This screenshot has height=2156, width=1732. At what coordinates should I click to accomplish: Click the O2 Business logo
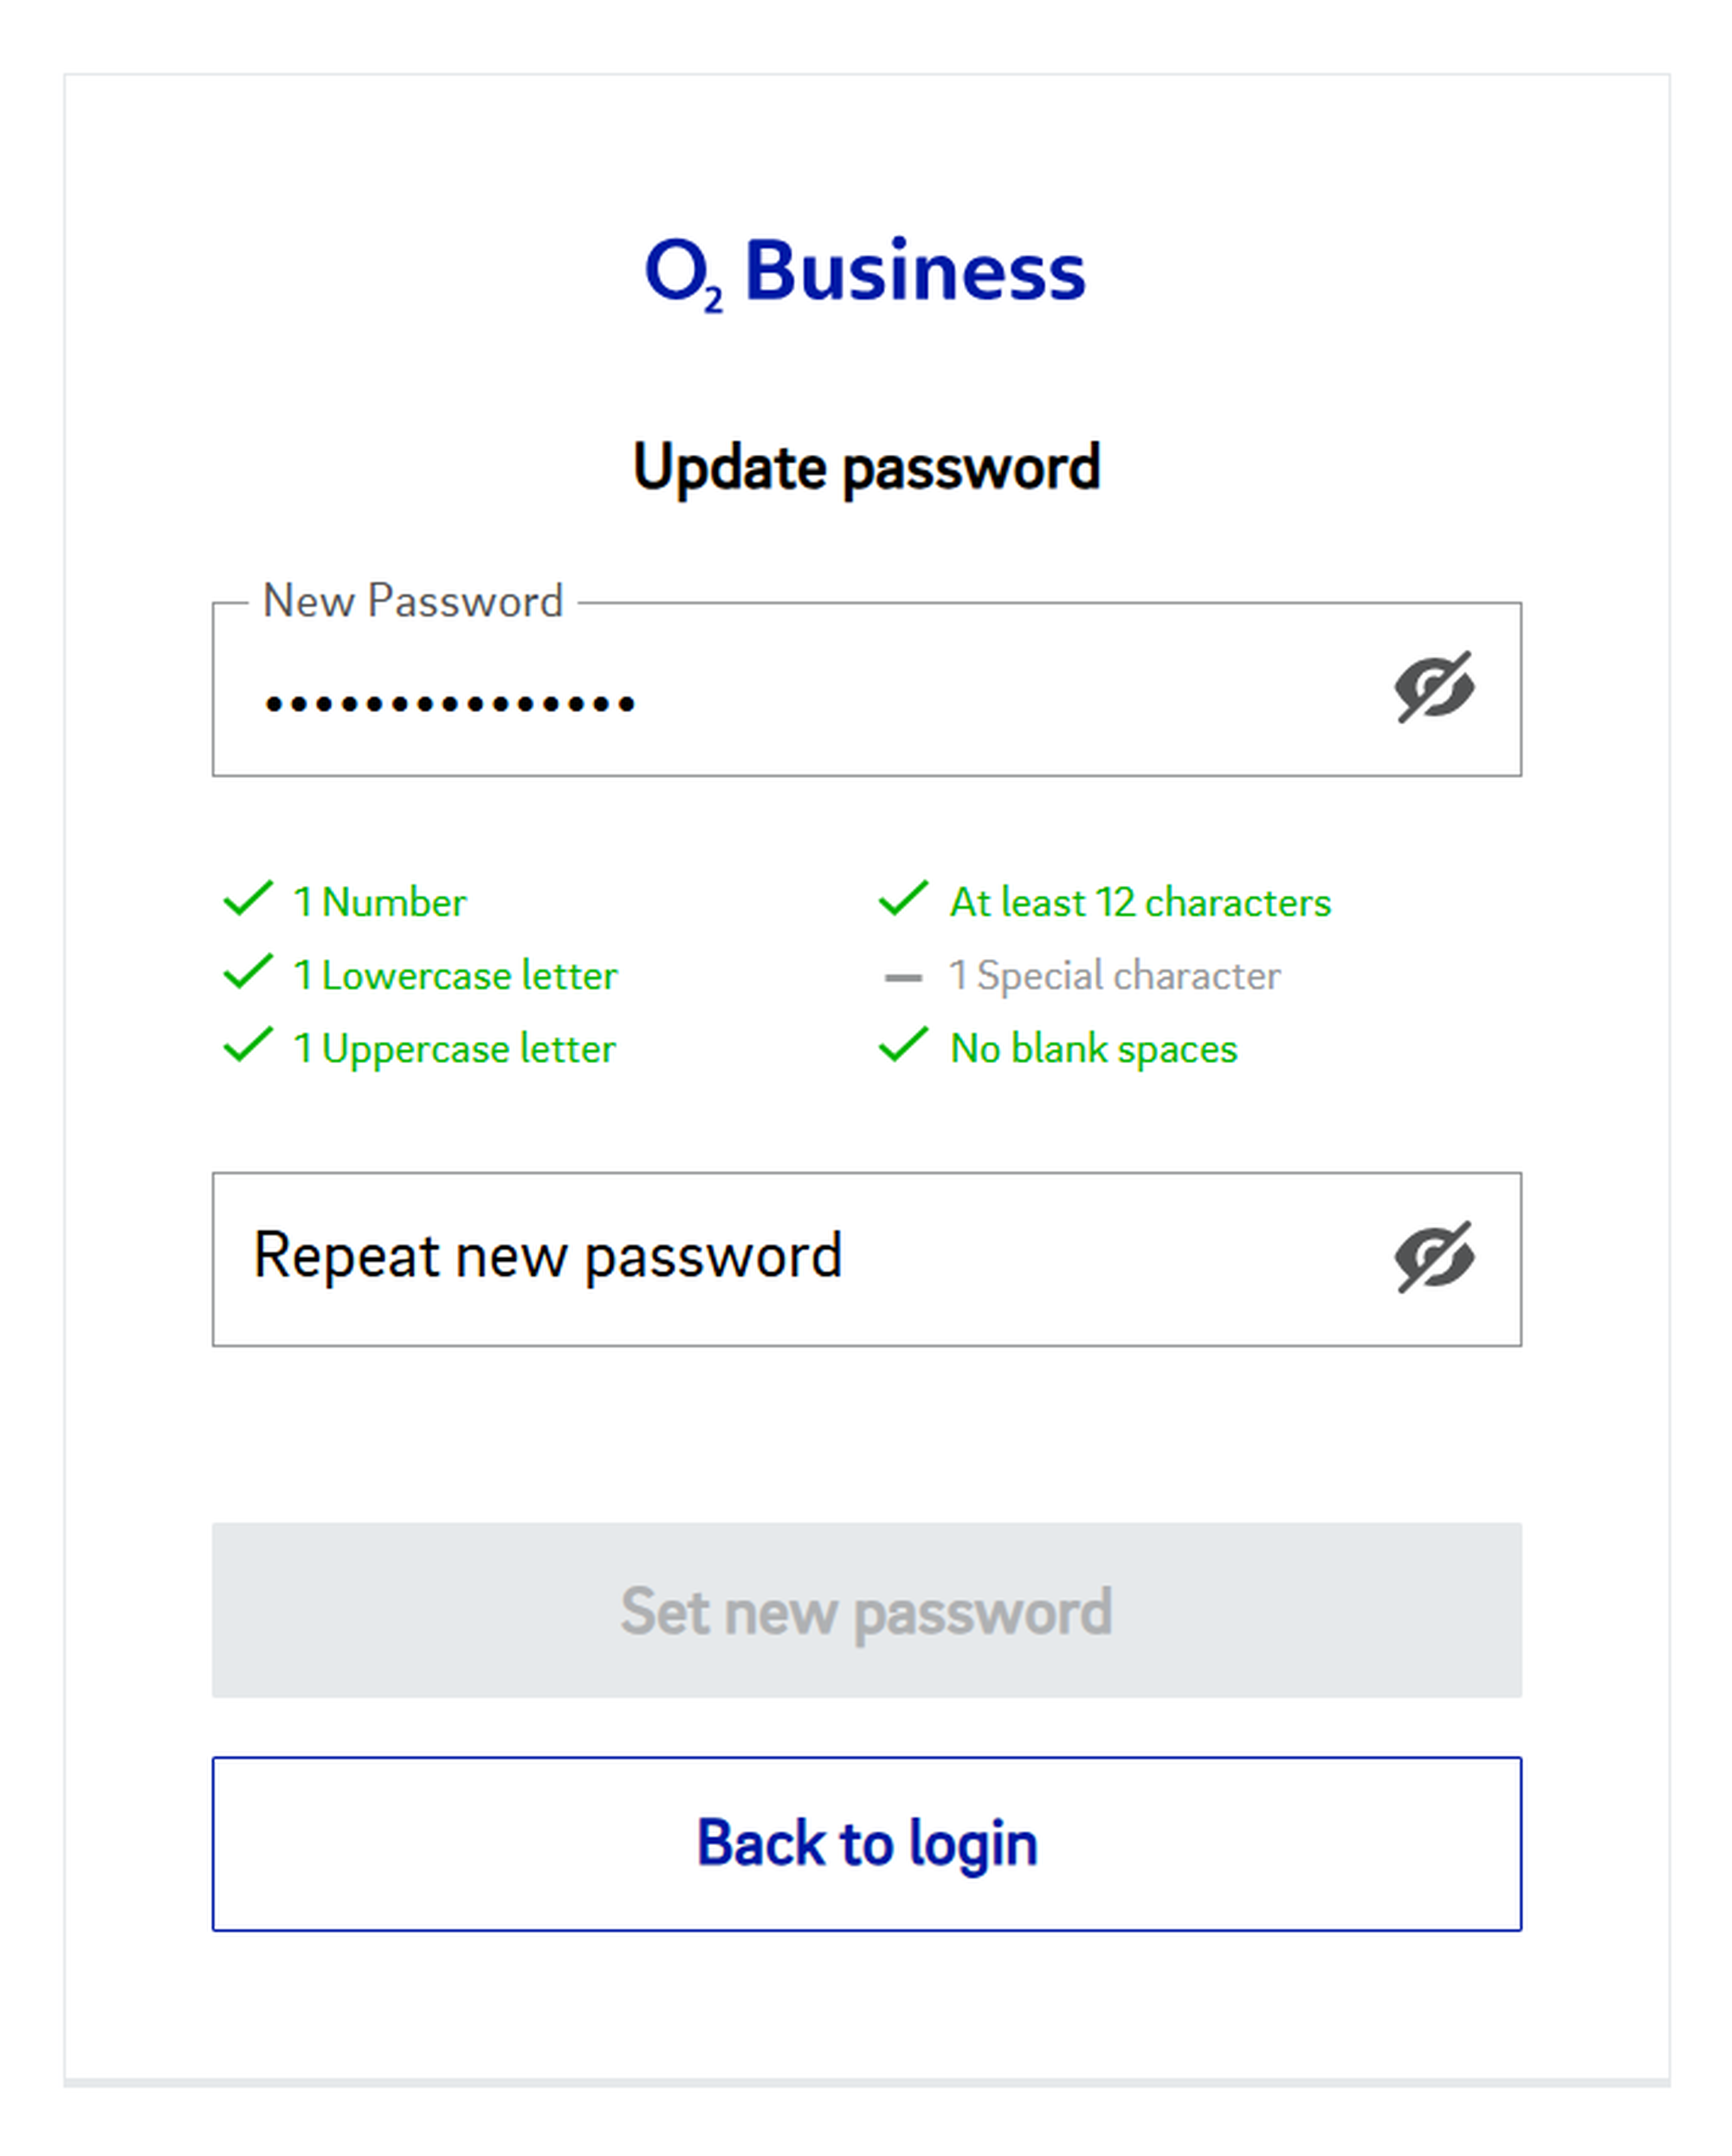(x=865, y=271)
